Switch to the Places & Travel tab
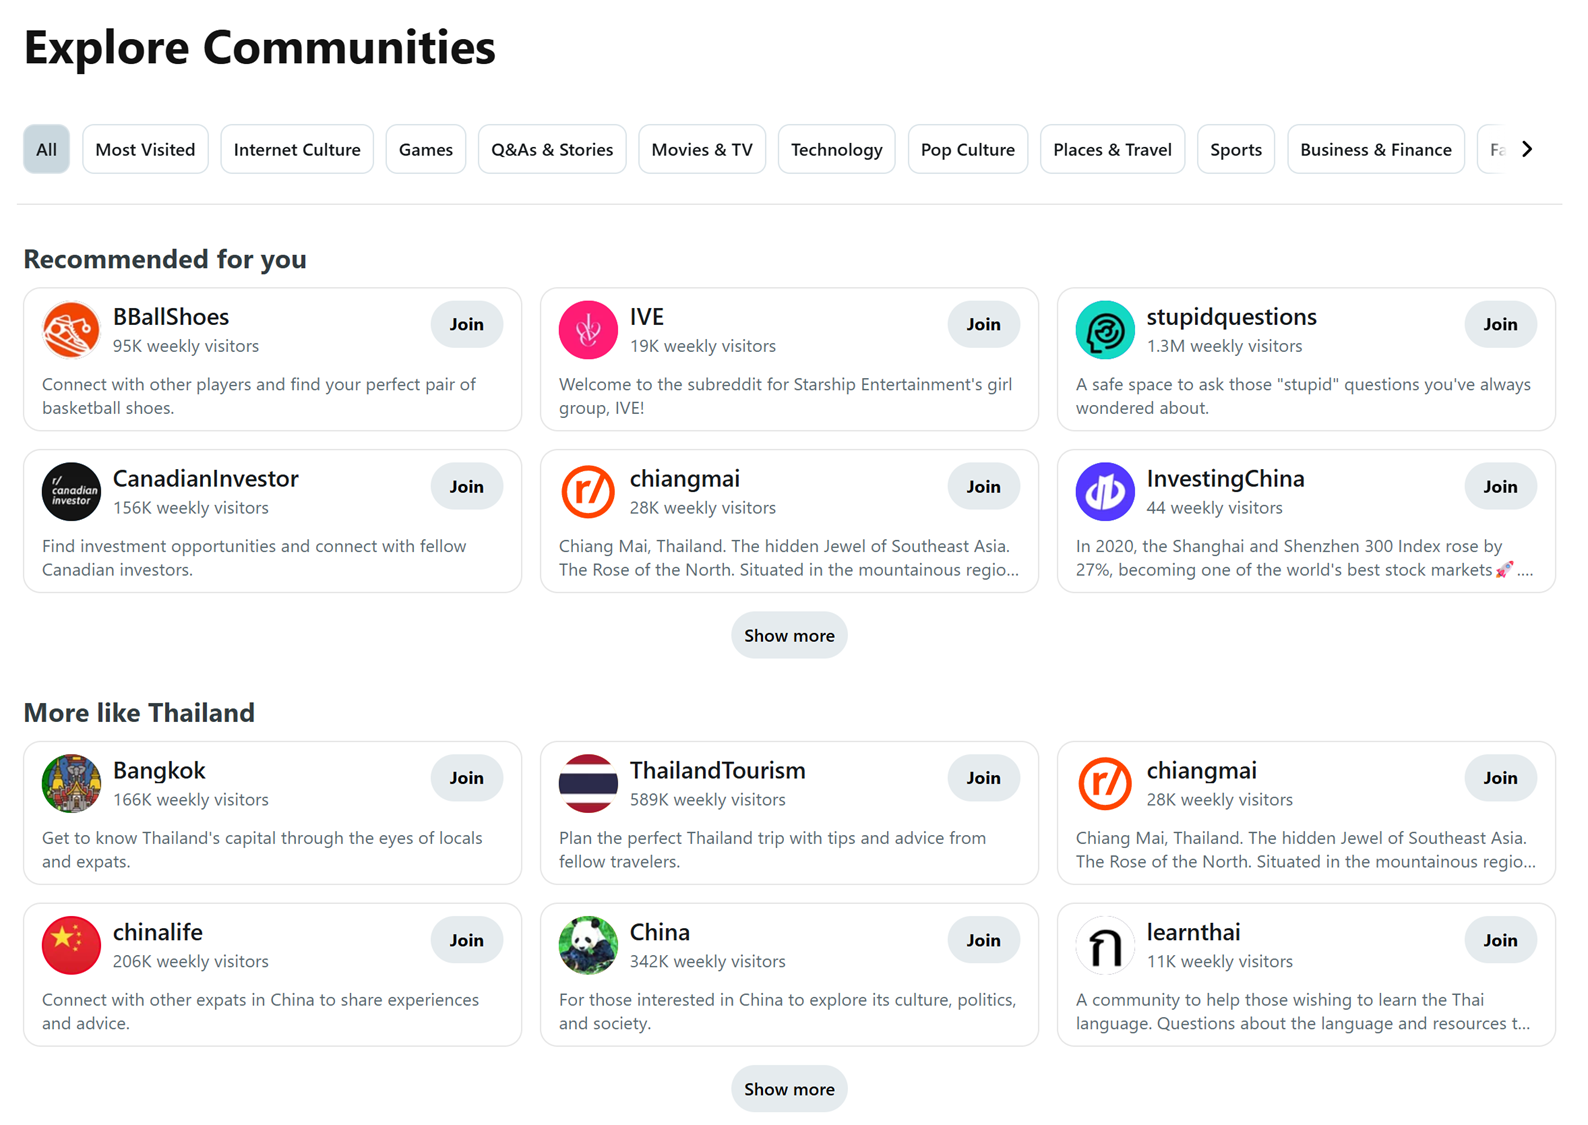Screen dimensions: 1588x1125 tap(1112, 149)
